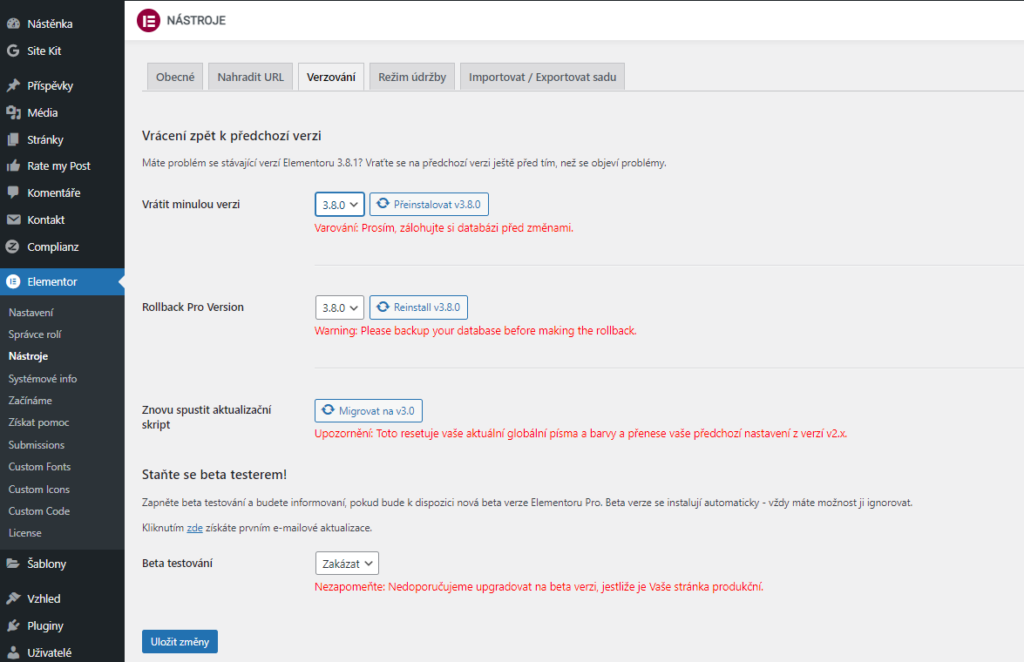Click the Uživatelé user icon

coord(13,652)
